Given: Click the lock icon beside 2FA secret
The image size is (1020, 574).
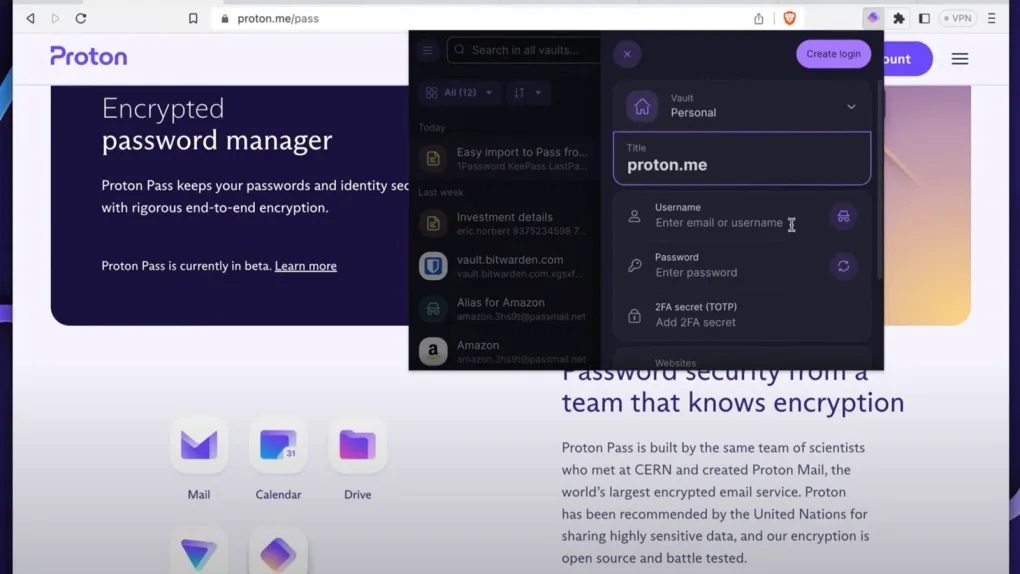Looking at the screenshot, I should point(634,316).
